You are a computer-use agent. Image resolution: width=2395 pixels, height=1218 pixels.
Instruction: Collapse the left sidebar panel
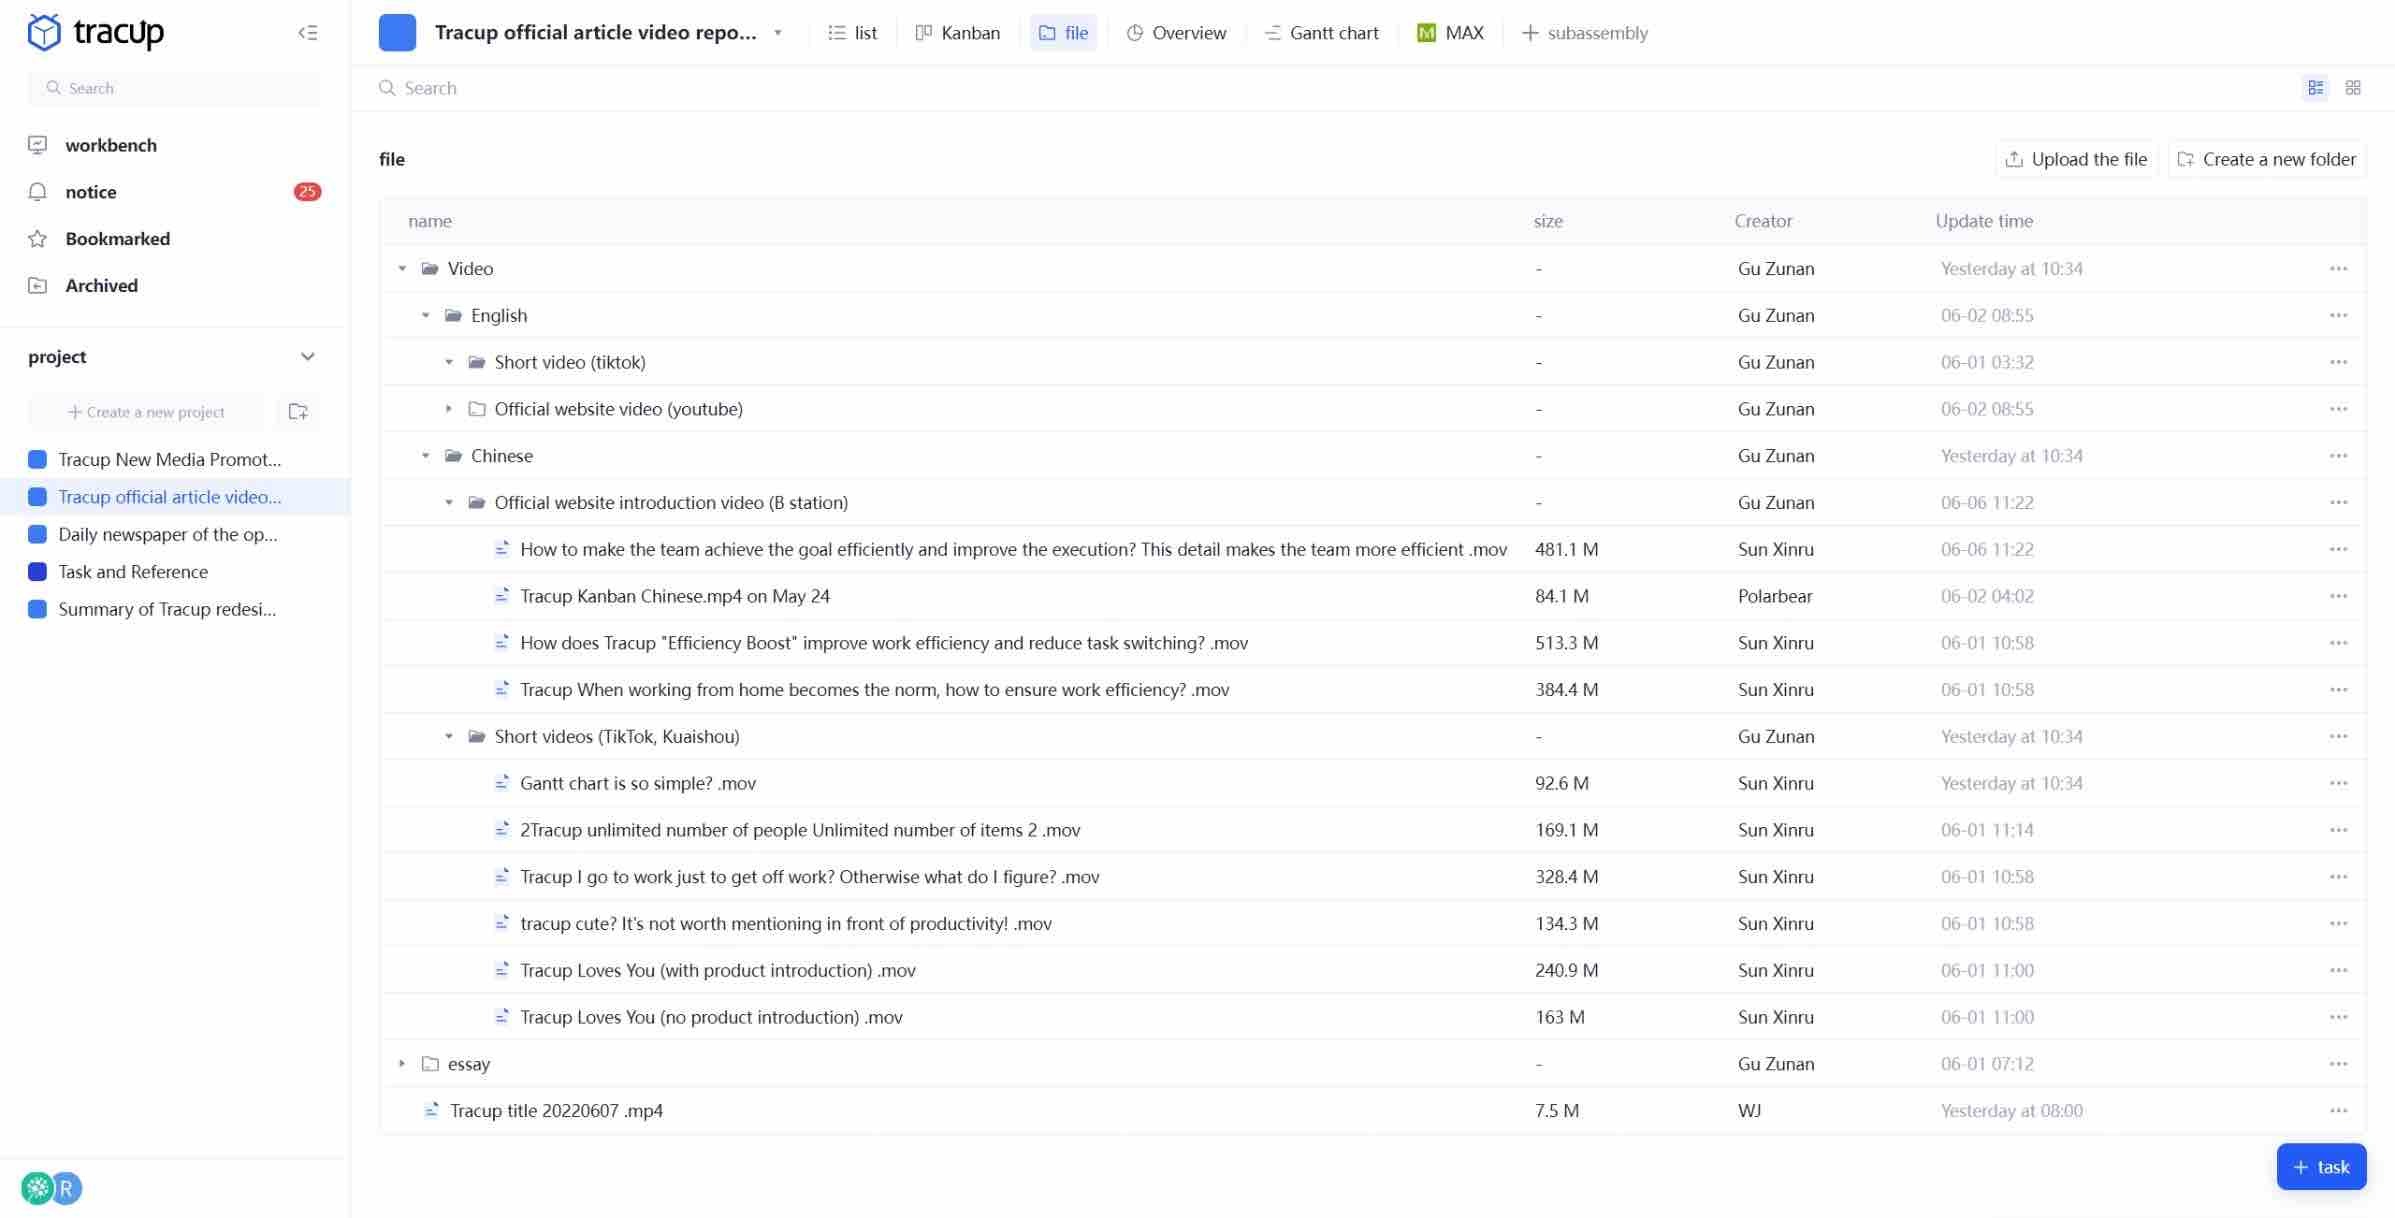(307, 33)
